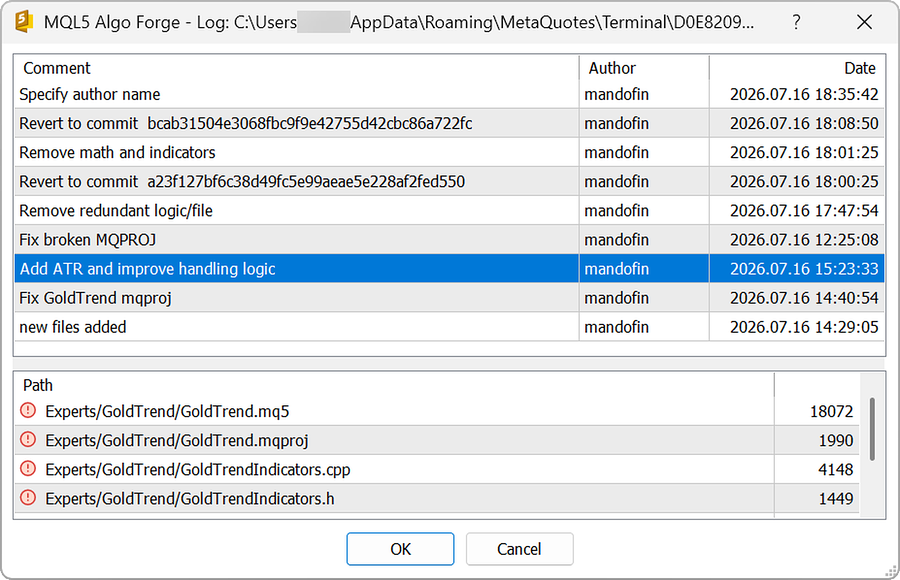Image resolution: width=900 pixels, height=580 pixels.
Task: Click the file size value 18072
Action: (832, 411)
